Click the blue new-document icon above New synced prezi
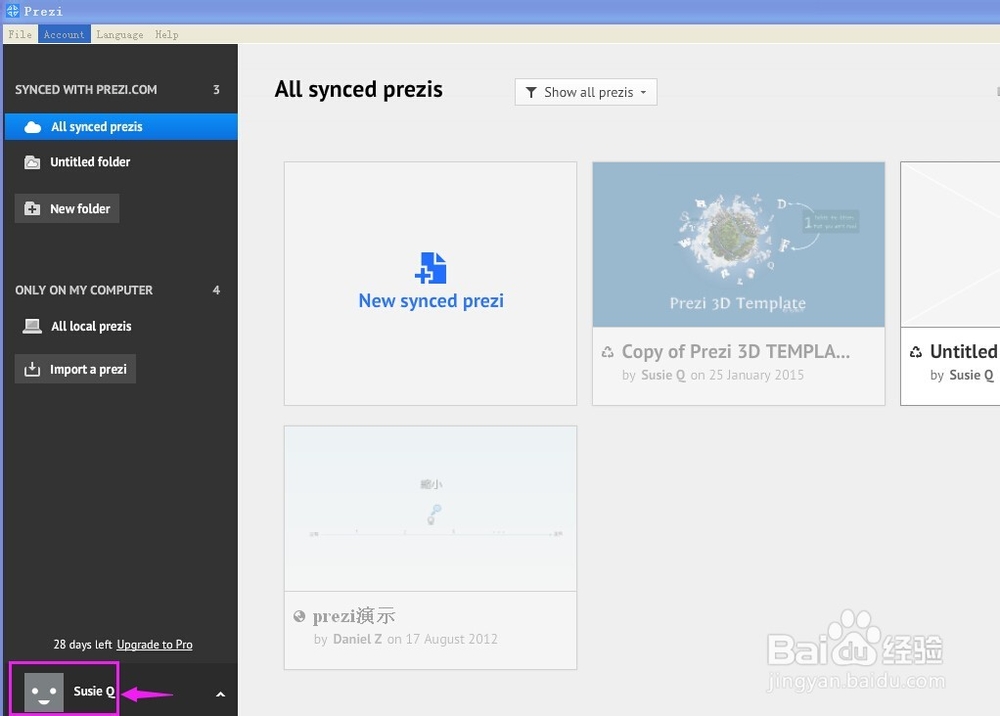 point(430,268)
